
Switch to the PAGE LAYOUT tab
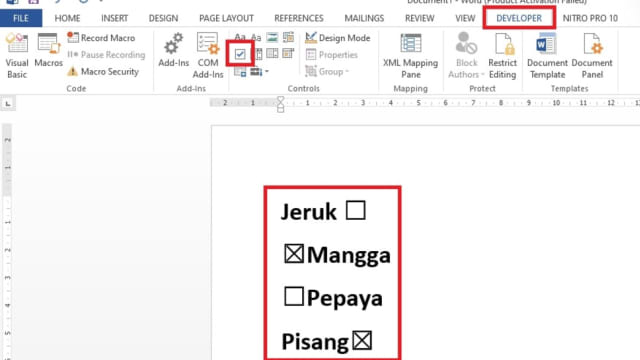point(226,18)
